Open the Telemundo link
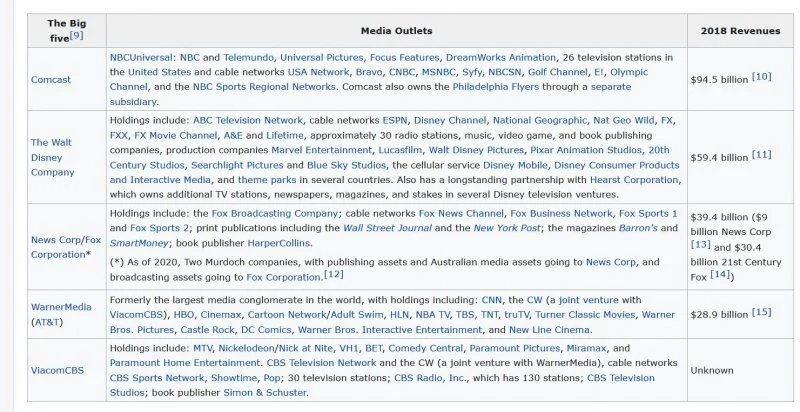The image size is (800, 412). [x=248, y=58]
